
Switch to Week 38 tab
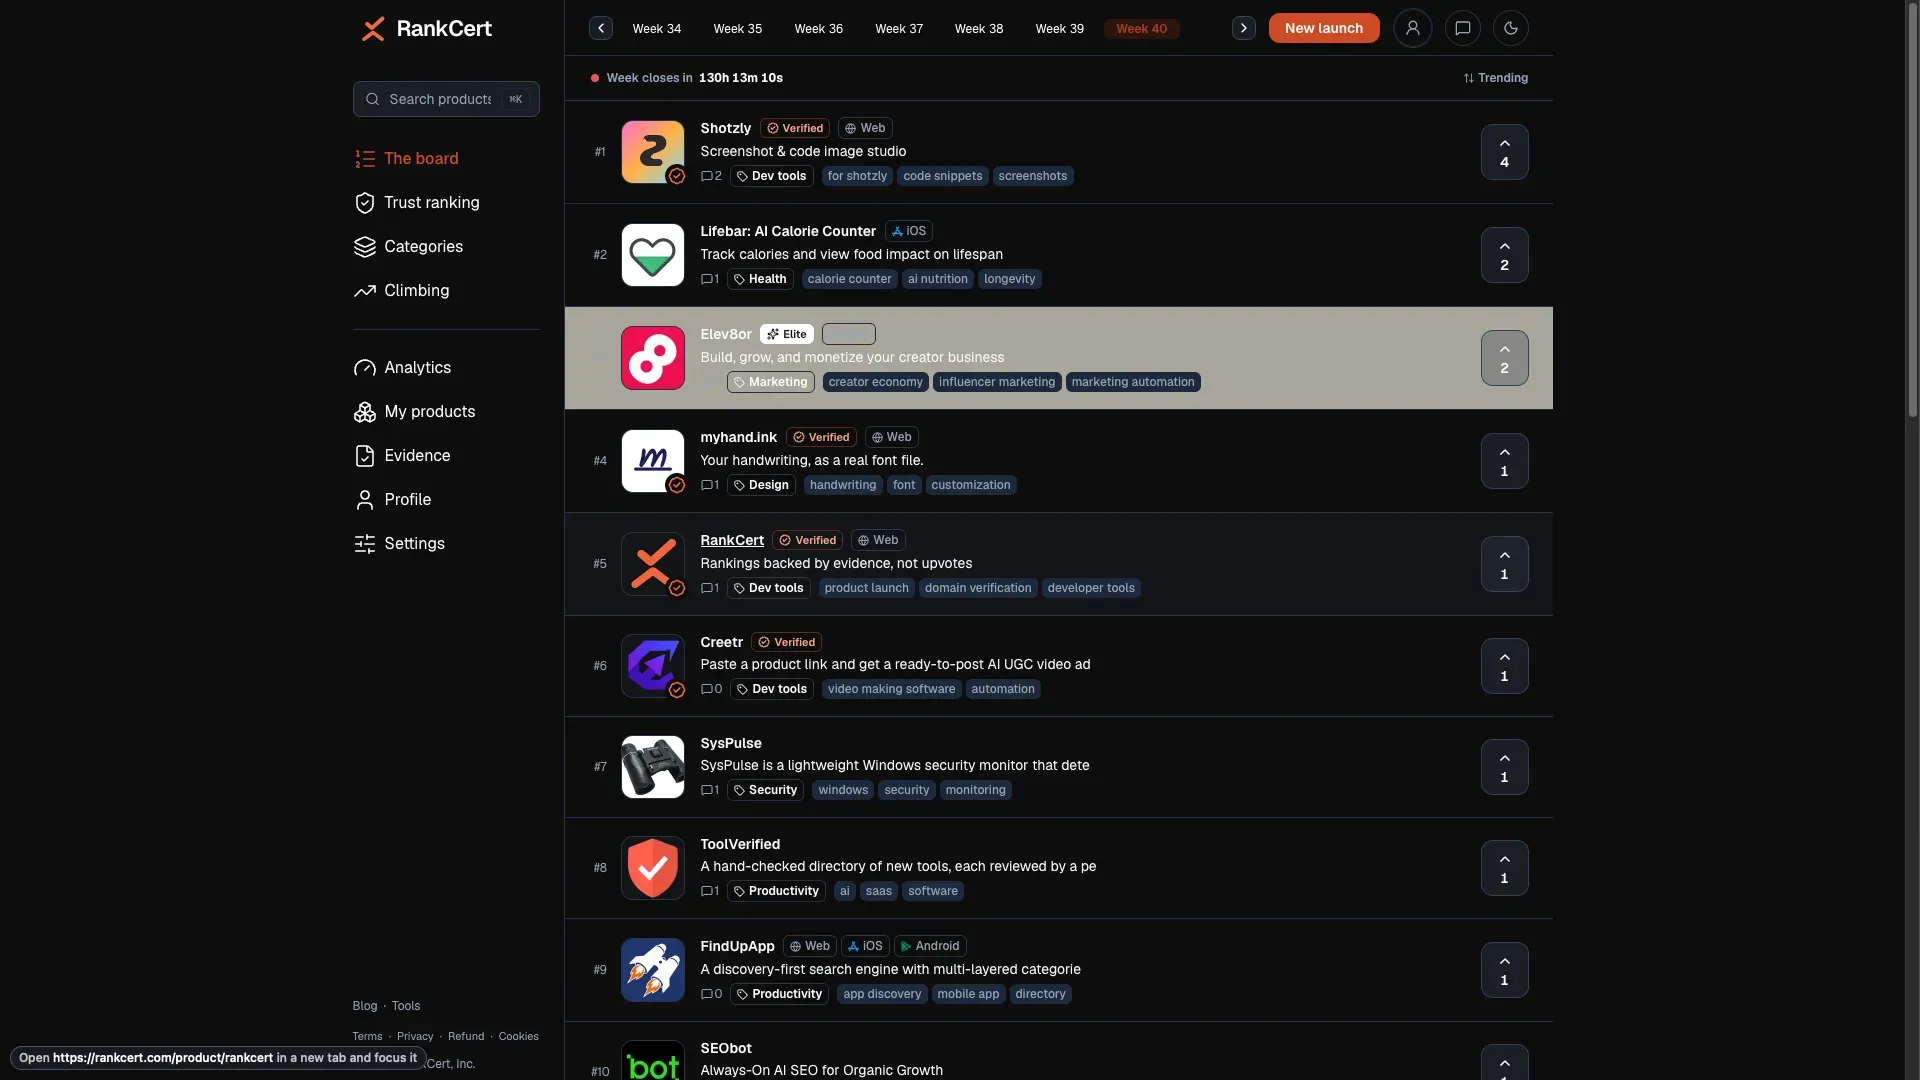click(x=978, y=28)
